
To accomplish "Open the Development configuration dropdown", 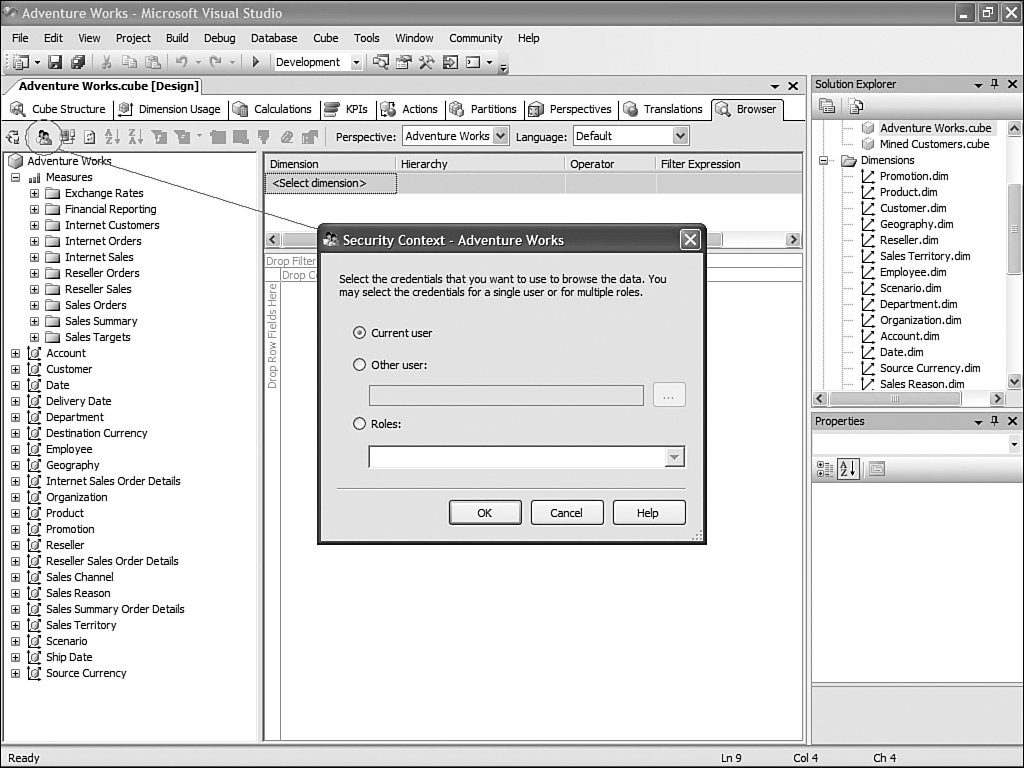I will click(356, 63).
